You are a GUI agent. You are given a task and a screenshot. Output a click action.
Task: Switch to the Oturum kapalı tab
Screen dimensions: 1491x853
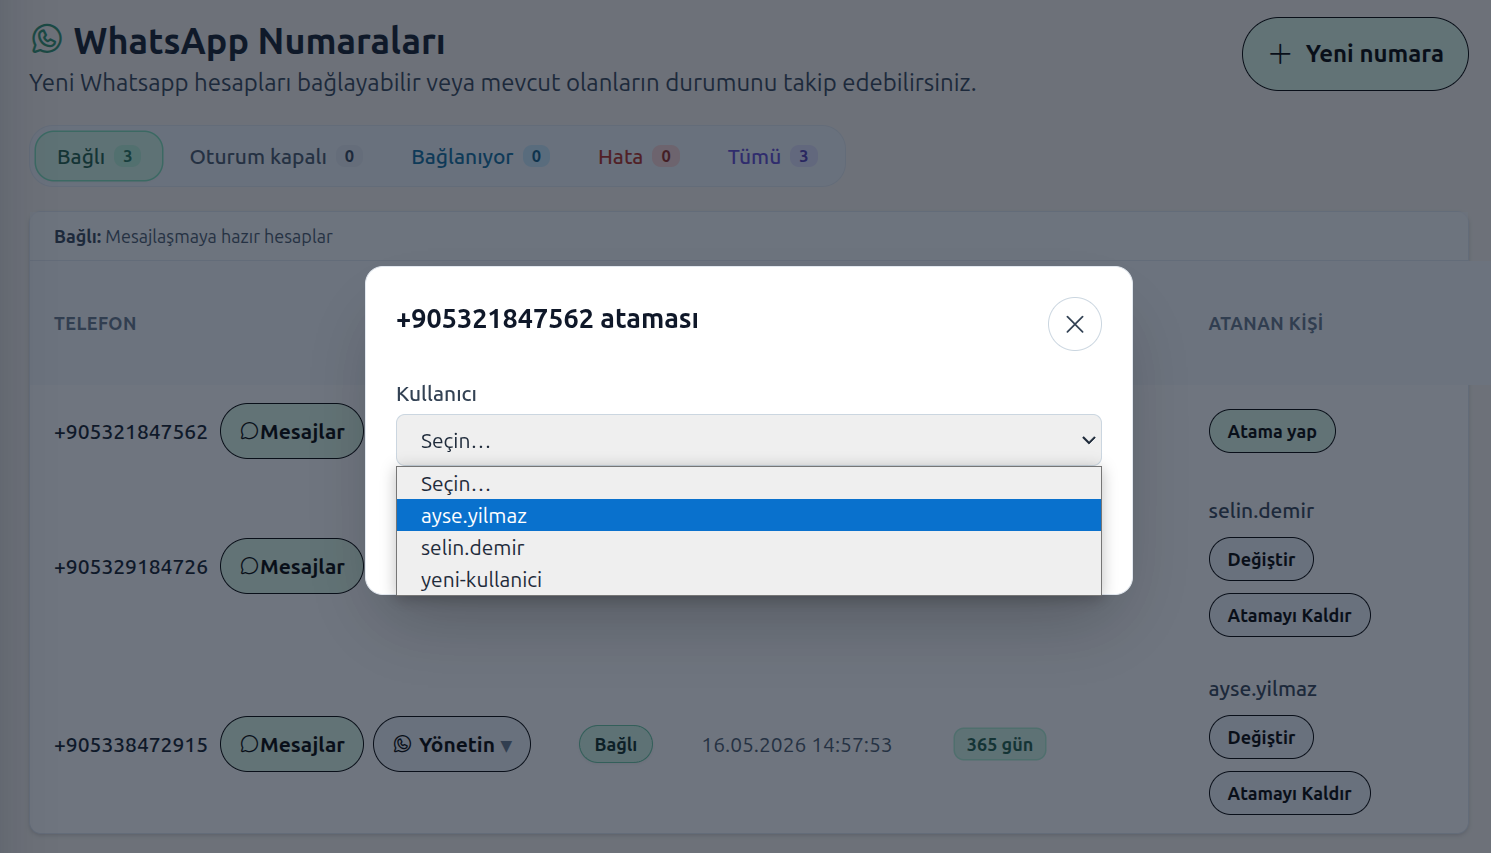click(274, 156)
